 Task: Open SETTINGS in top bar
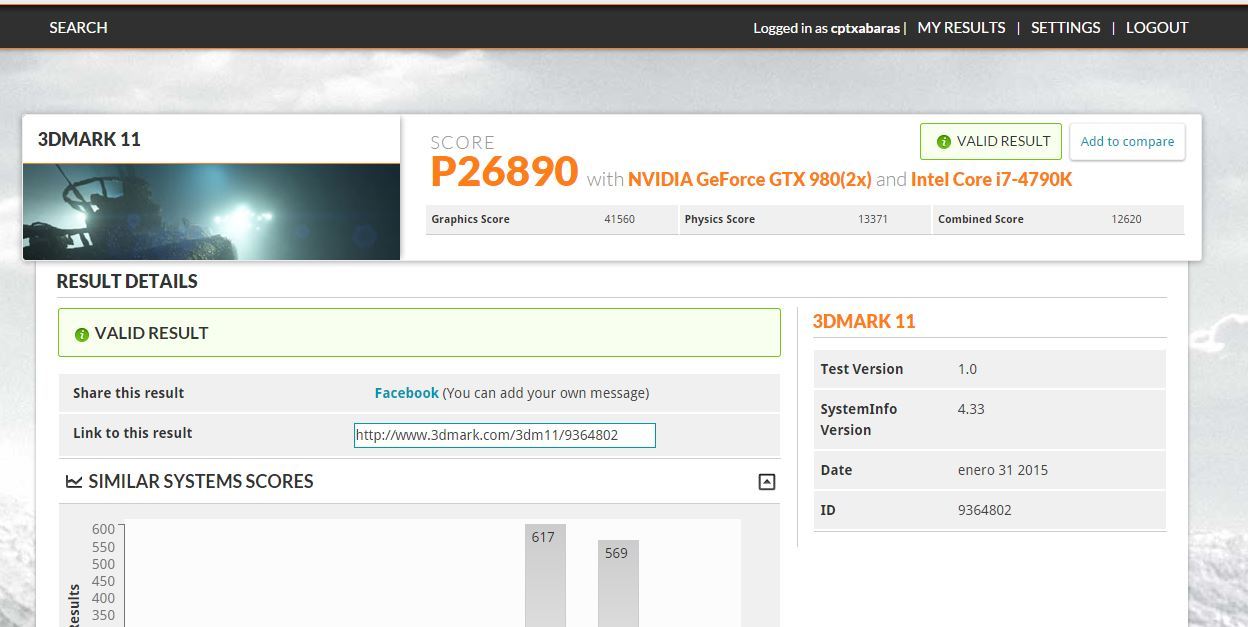[1065, 28]
